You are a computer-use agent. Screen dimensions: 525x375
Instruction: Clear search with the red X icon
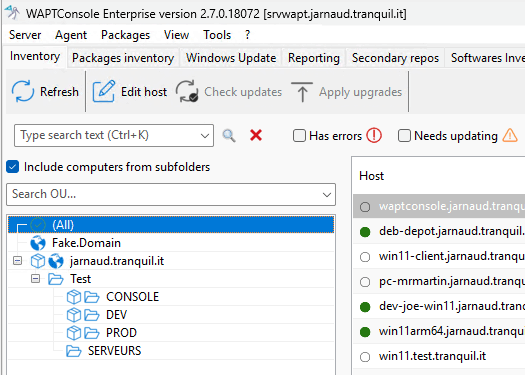pyautogui.click(x=256, y=136)
